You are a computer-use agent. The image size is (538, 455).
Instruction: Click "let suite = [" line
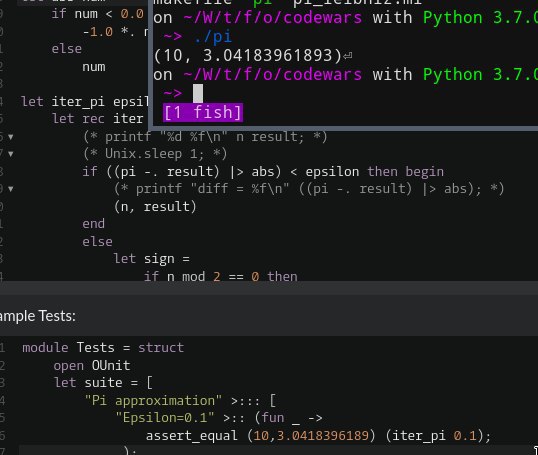(103, 383)
